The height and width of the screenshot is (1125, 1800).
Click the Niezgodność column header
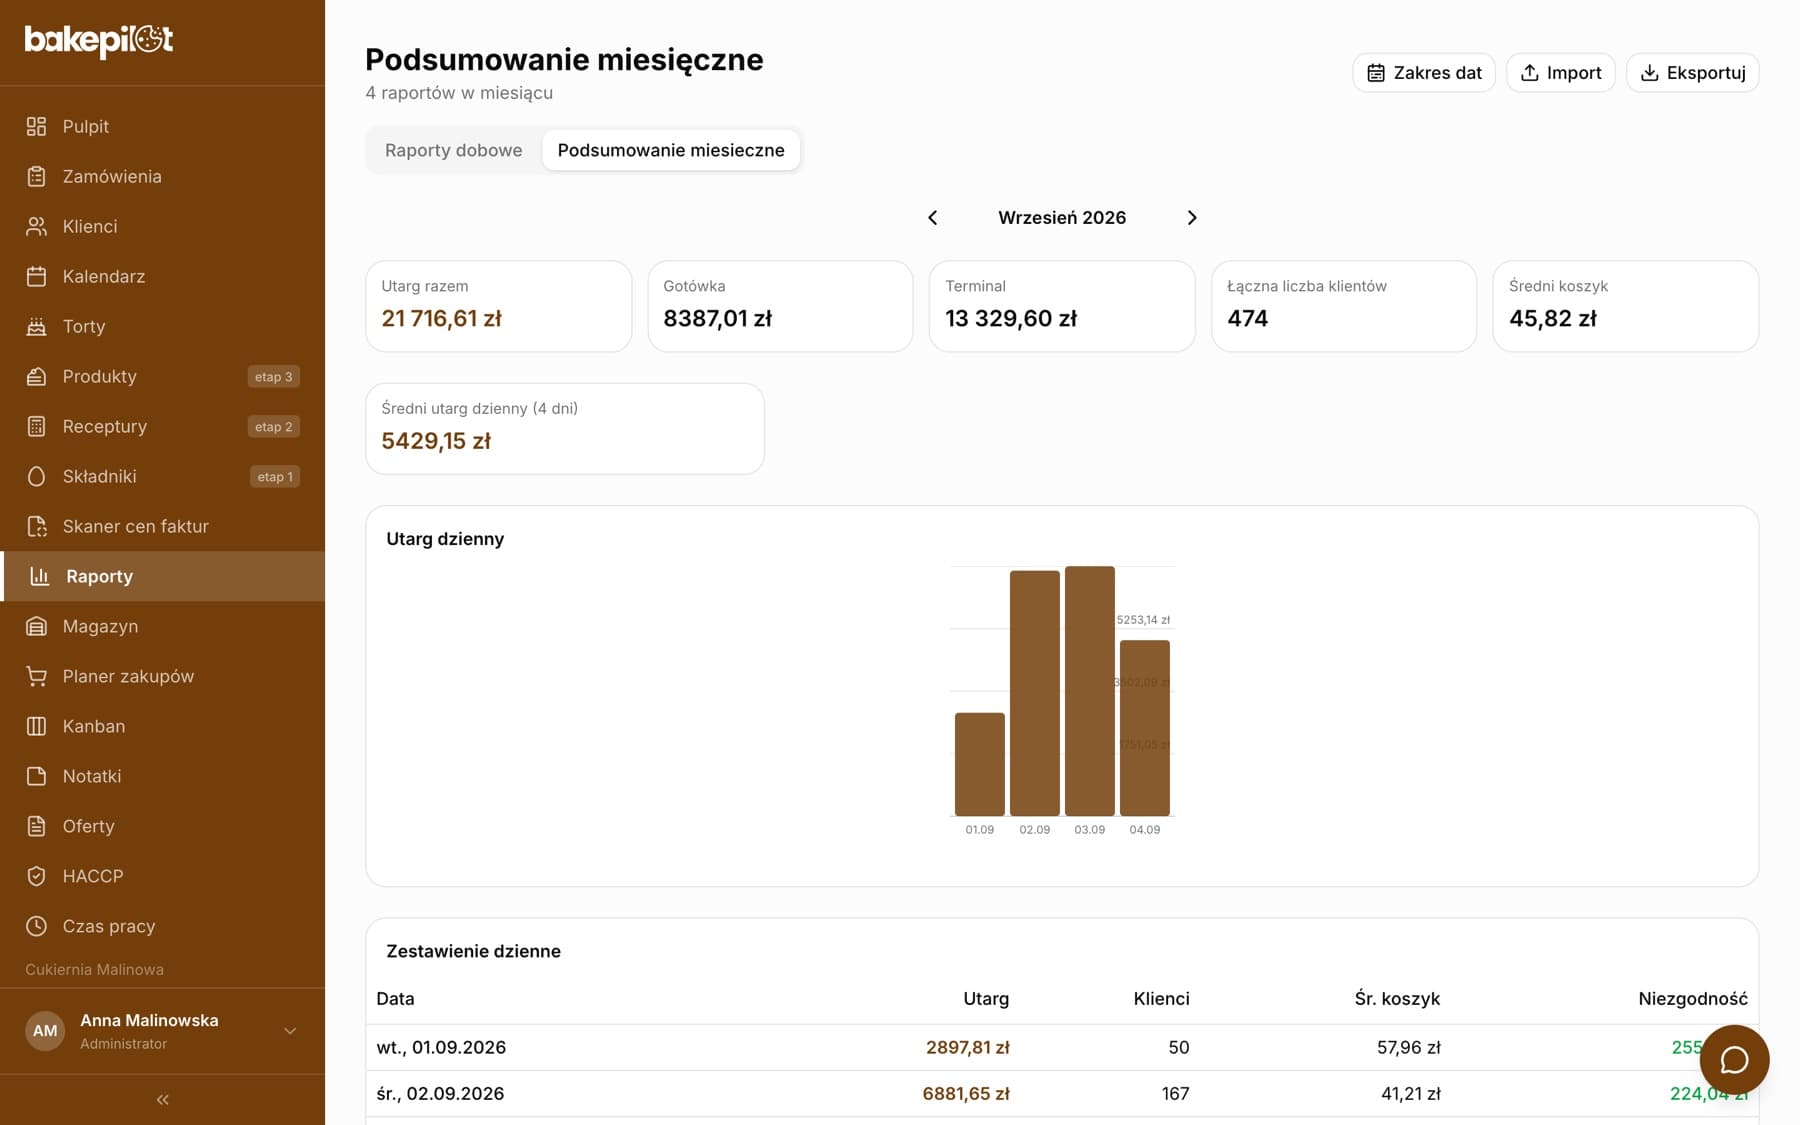(x=1693, y=999)
